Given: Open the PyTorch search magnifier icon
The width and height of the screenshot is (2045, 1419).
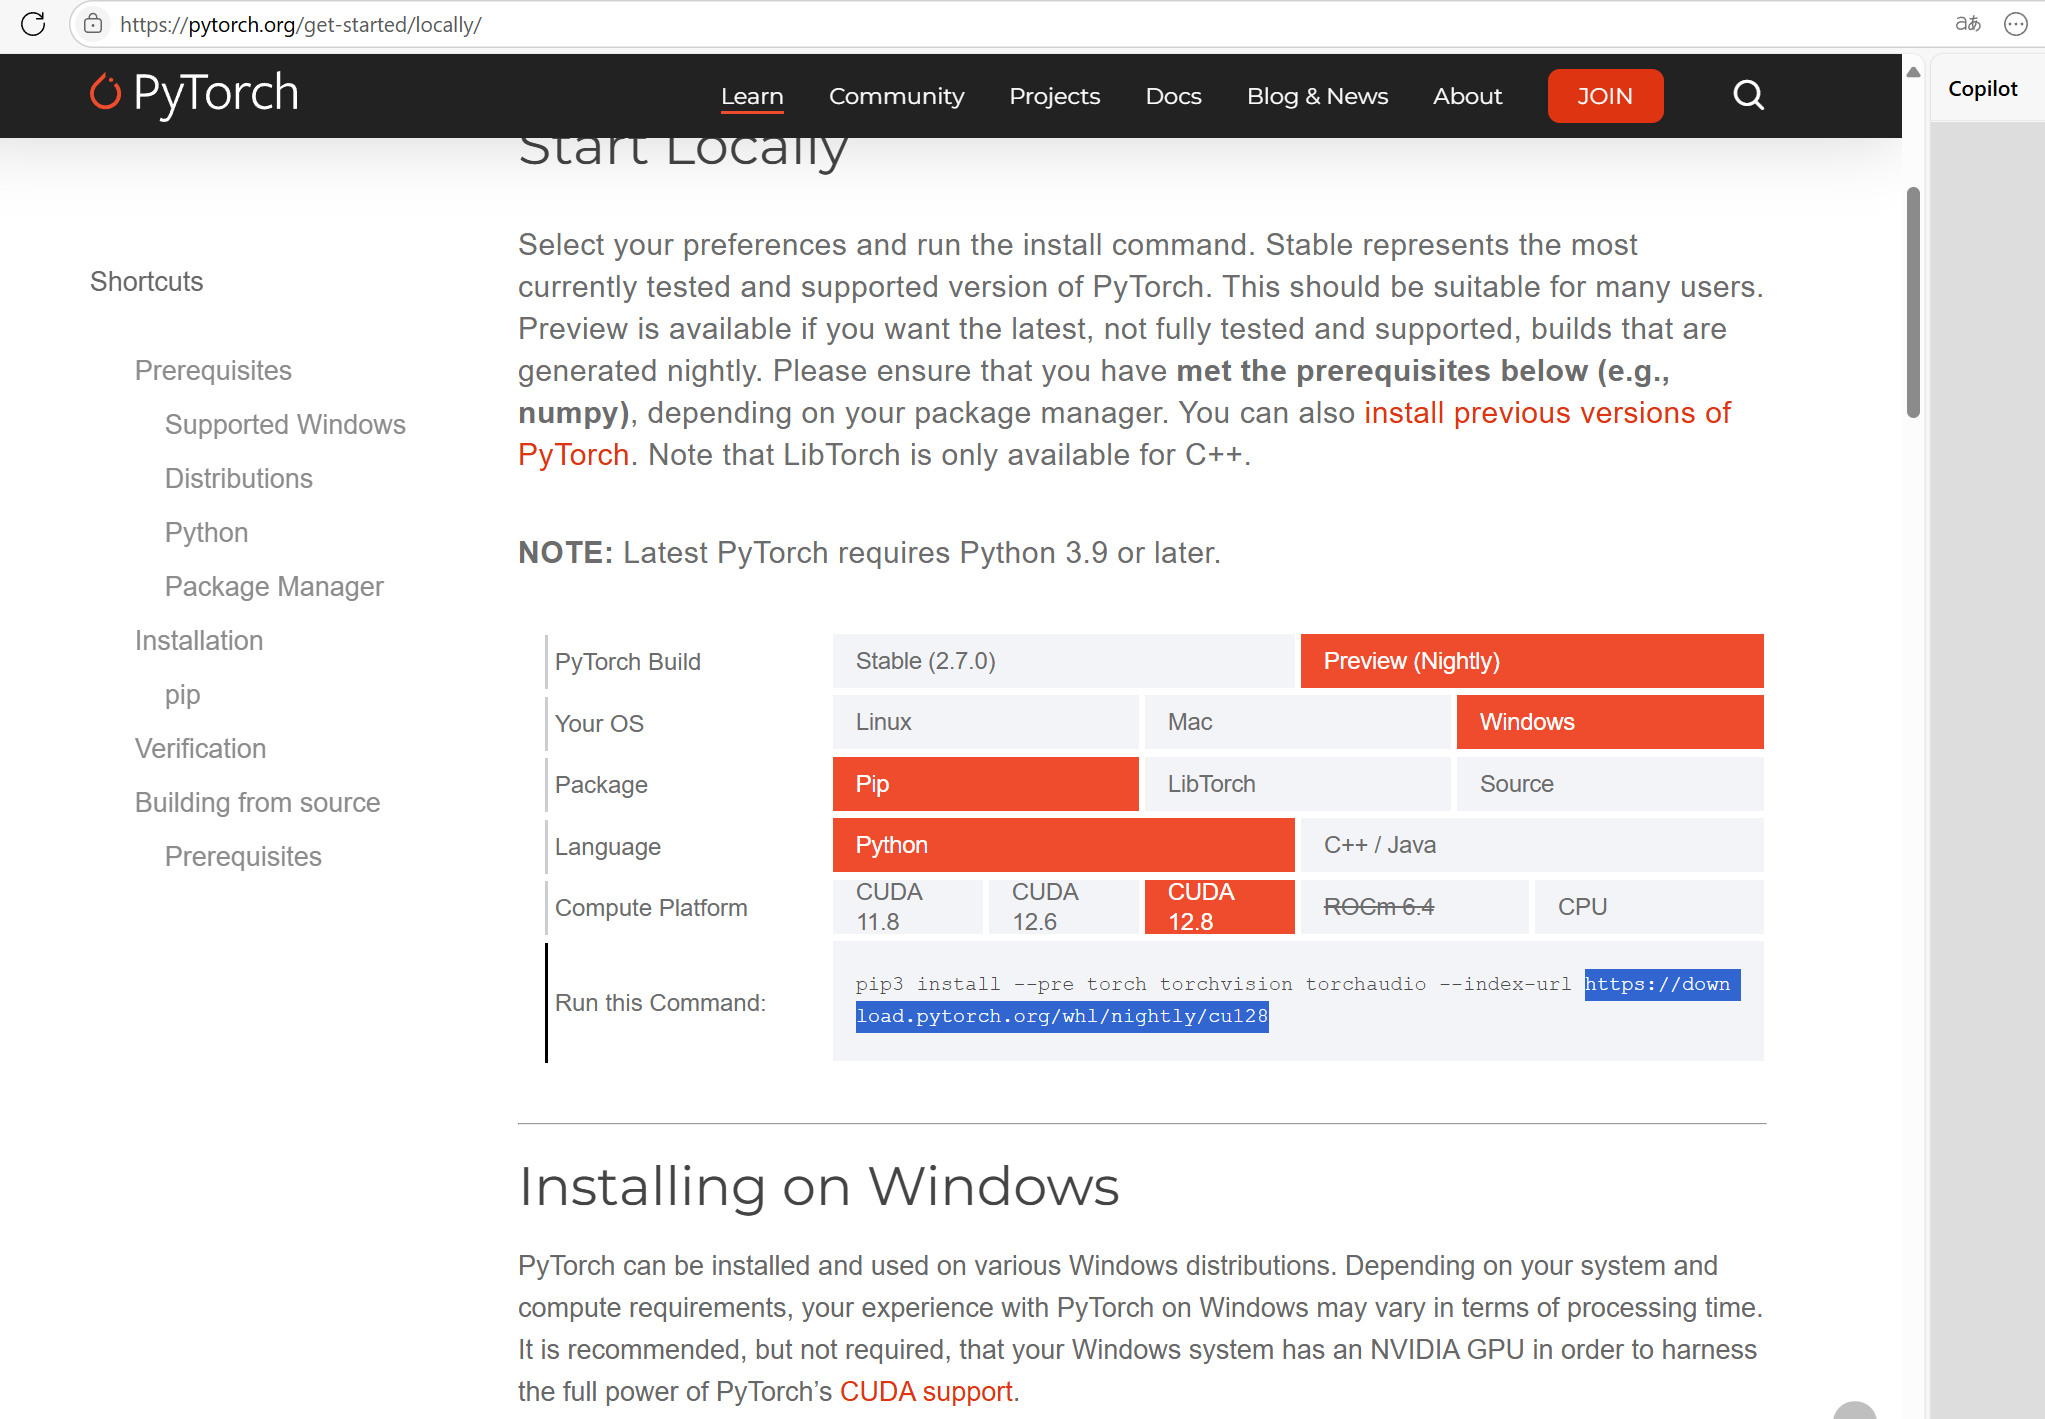Looking at the screenshot, I should coord(1748,96).
